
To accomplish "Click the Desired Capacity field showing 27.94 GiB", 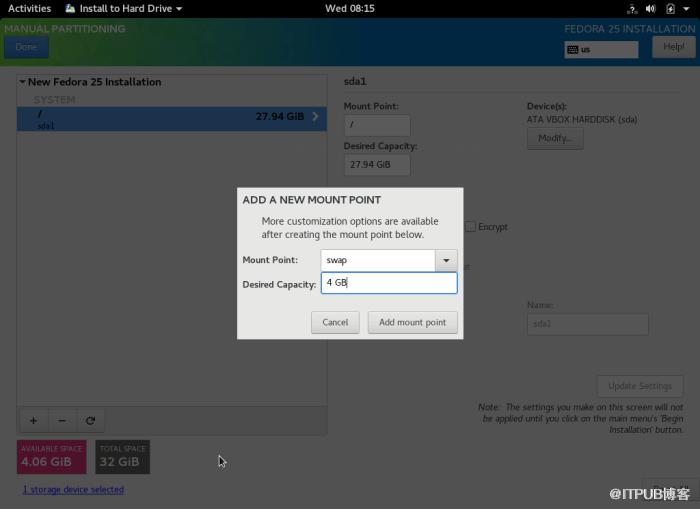I will pos(377,165).
